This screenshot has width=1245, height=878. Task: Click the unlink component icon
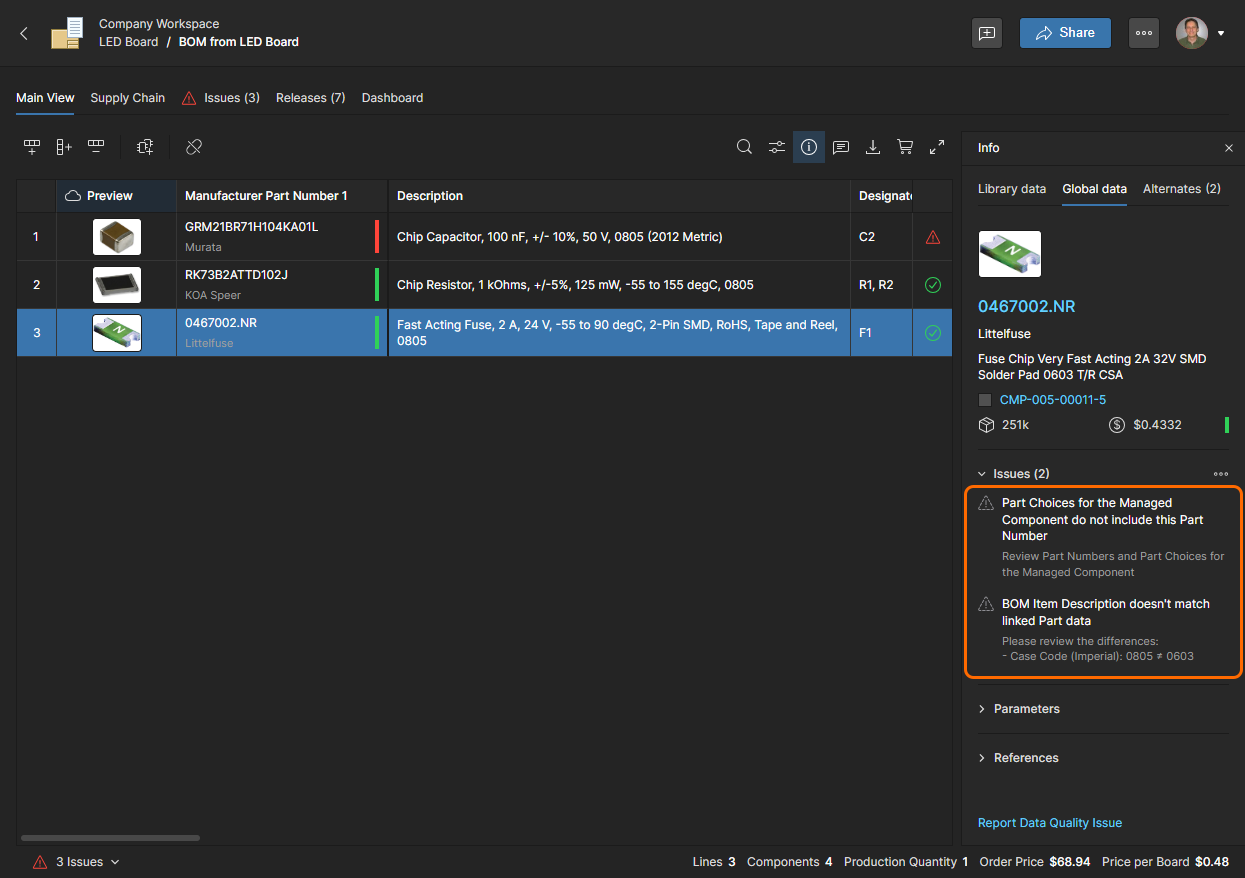click(x=194, y=147)
